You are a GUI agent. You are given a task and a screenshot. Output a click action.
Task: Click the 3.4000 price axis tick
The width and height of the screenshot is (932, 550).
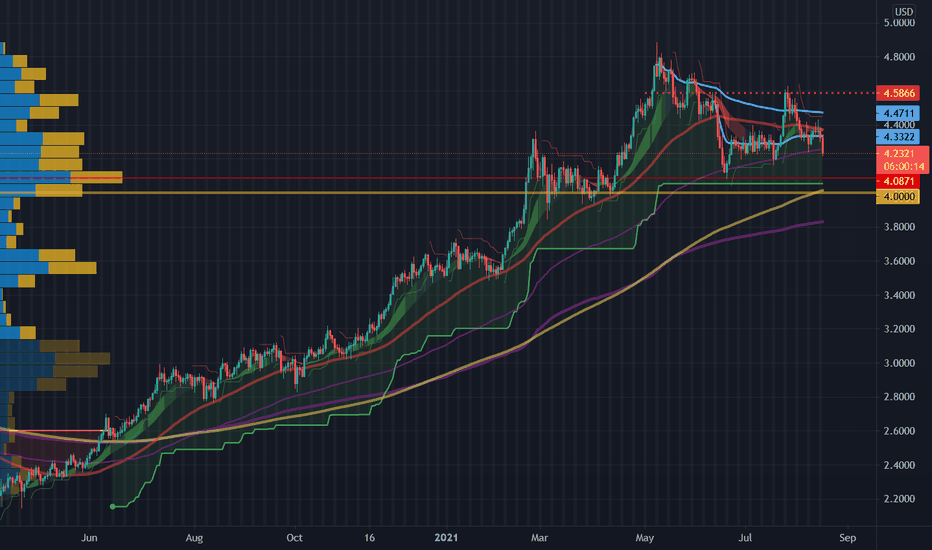[899, 295]
